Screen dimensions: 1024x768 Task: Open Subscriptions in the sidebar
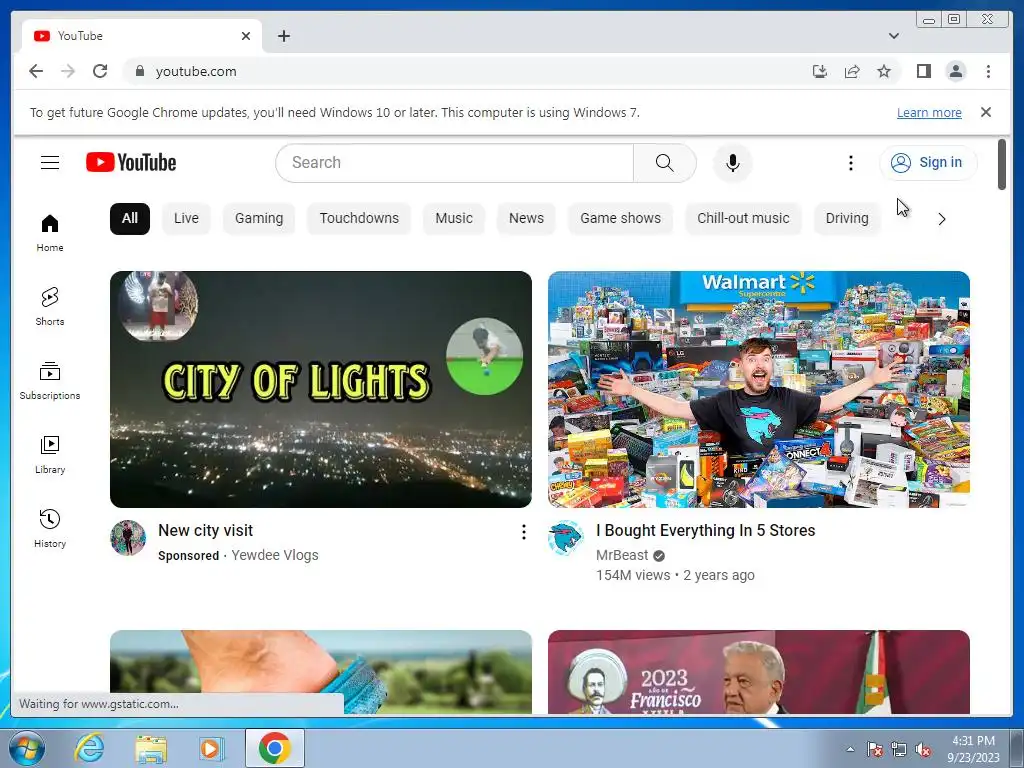pyautogui.click(x=50, y=381)
